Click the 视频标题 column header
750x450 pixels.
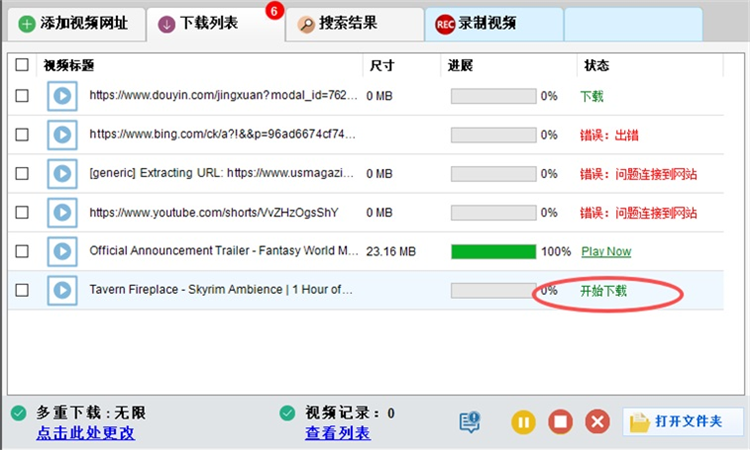point(69,66)
